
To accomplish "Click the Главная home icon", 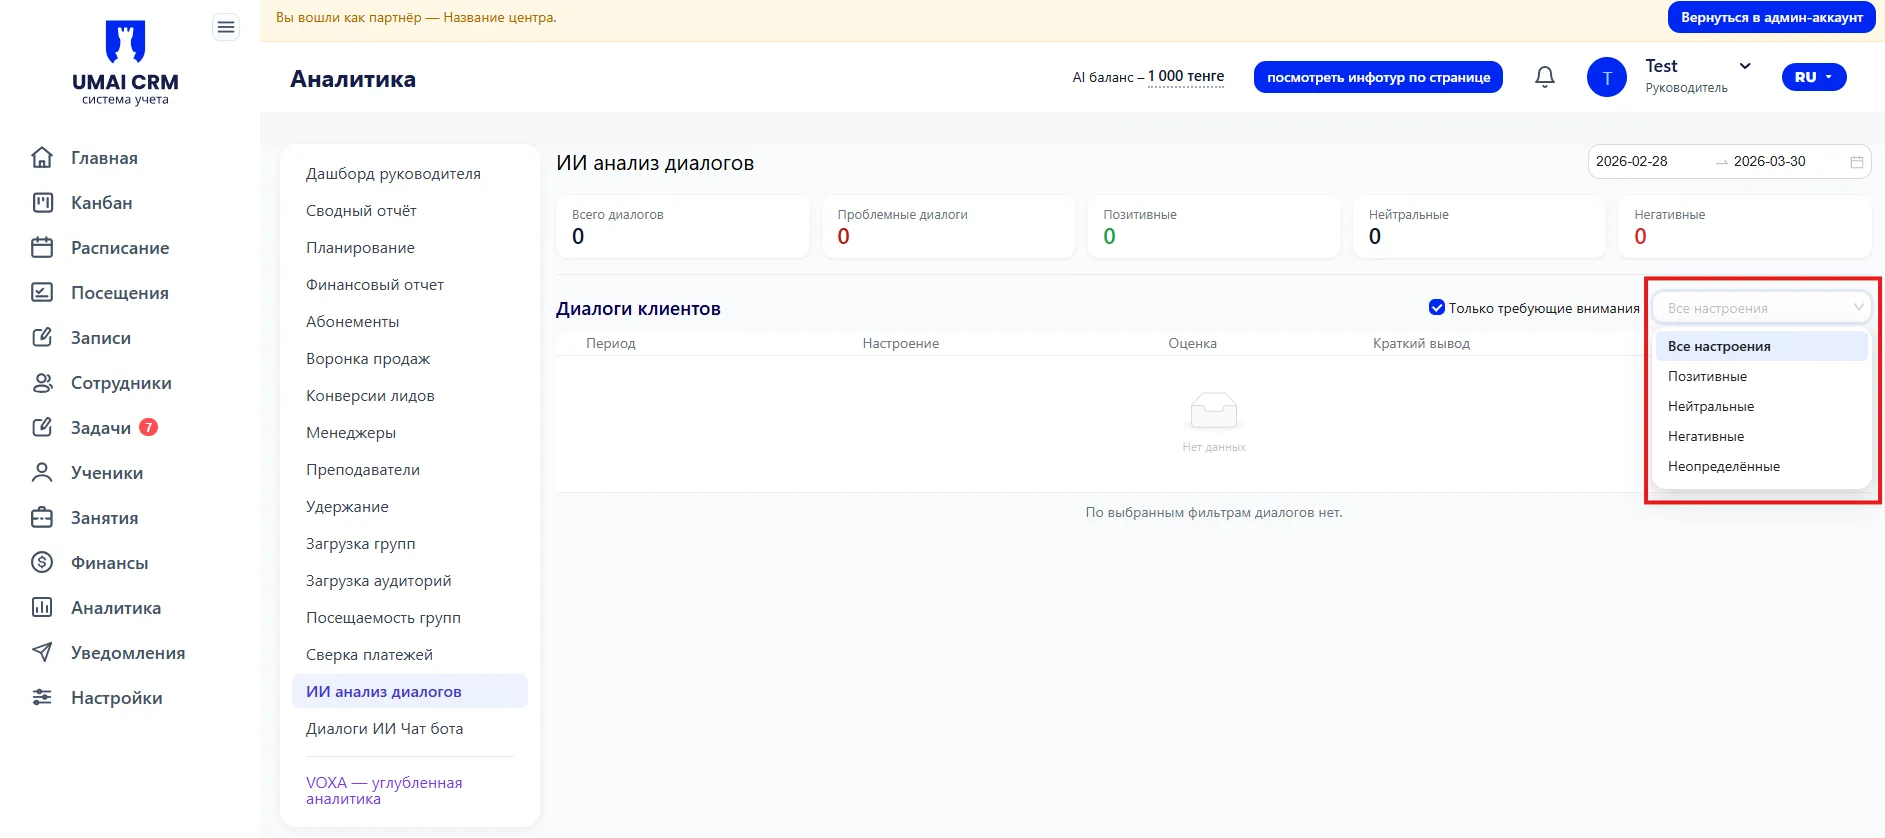I will click(x=42, y=158).
